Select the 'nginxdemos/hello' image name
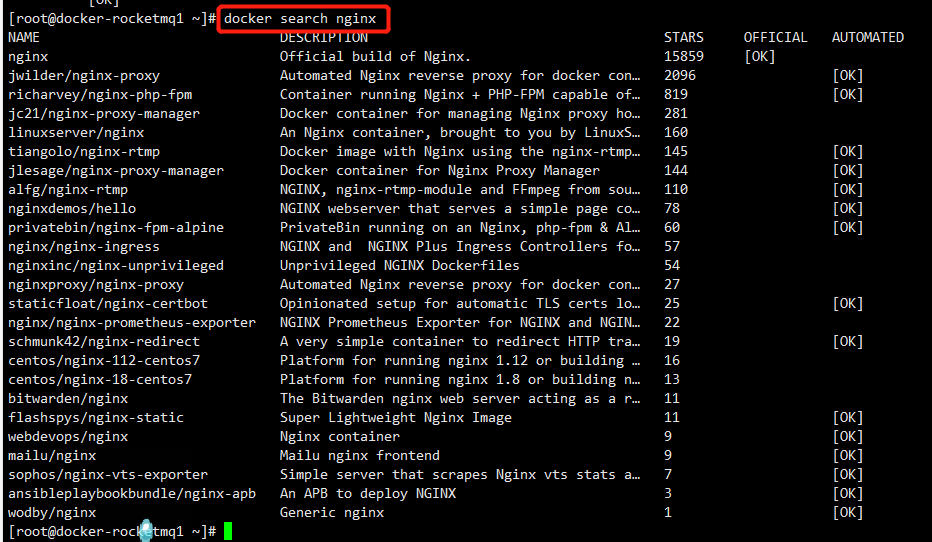Screen dimensions: 932x542 [x=72, y=209]
